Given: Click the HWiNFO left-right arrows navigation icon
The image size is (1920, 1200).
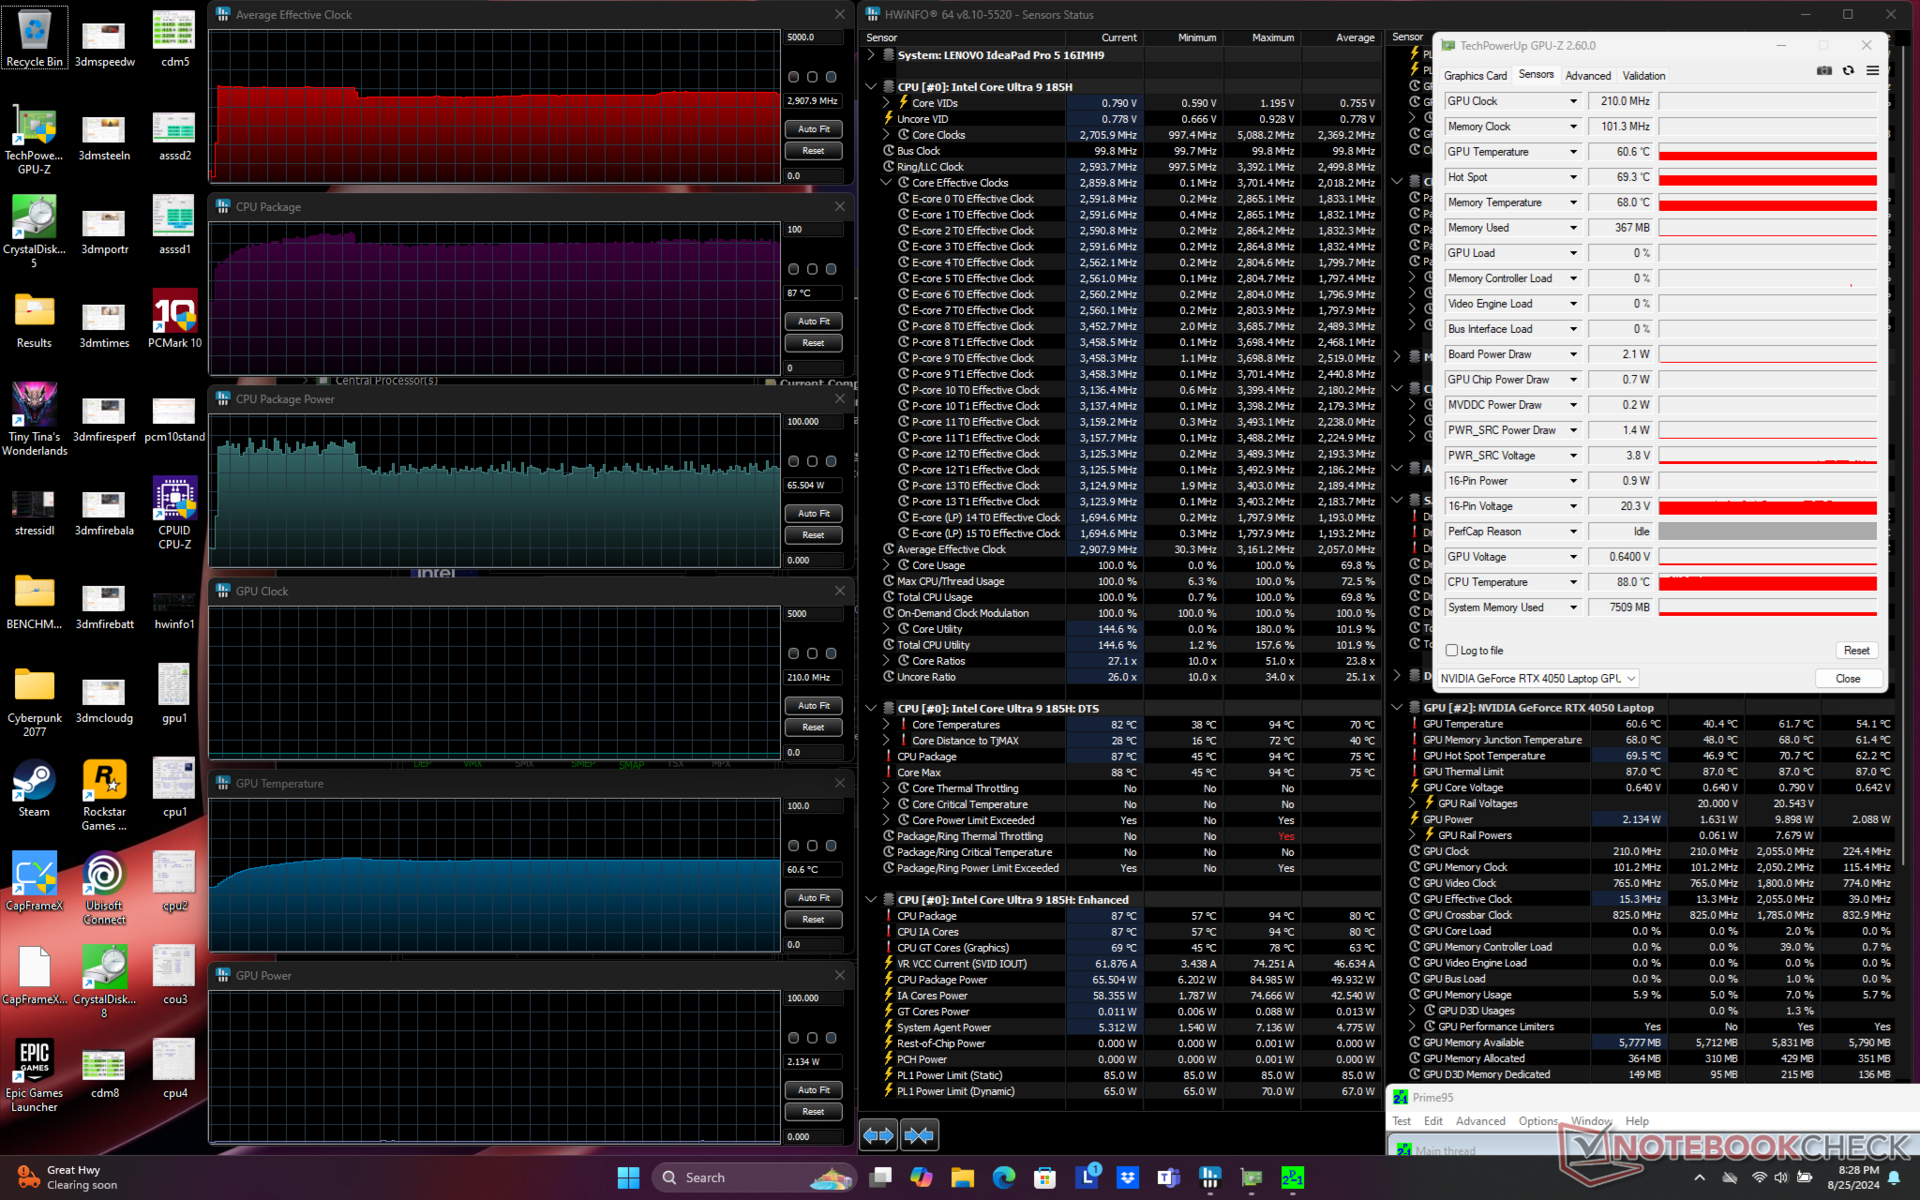Looking at the screenshot, I should (878, 1135).
